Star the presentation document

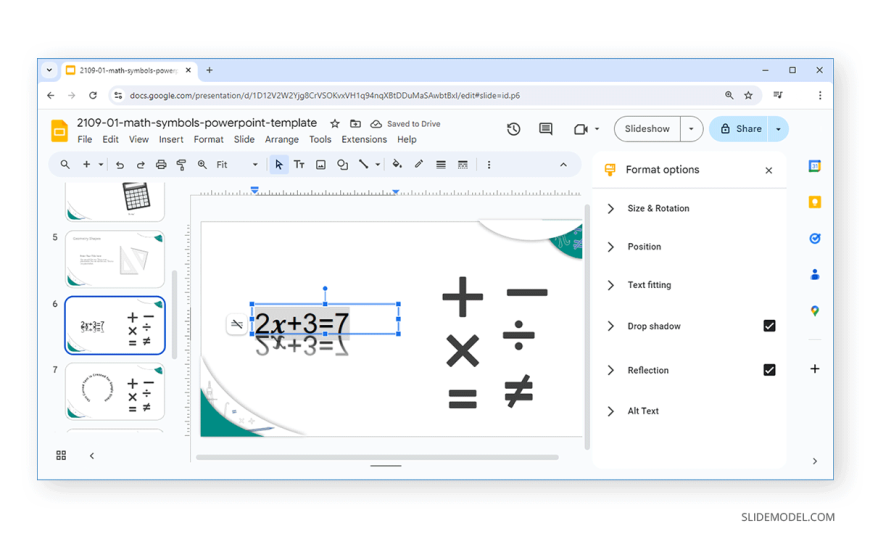[335, 124]
